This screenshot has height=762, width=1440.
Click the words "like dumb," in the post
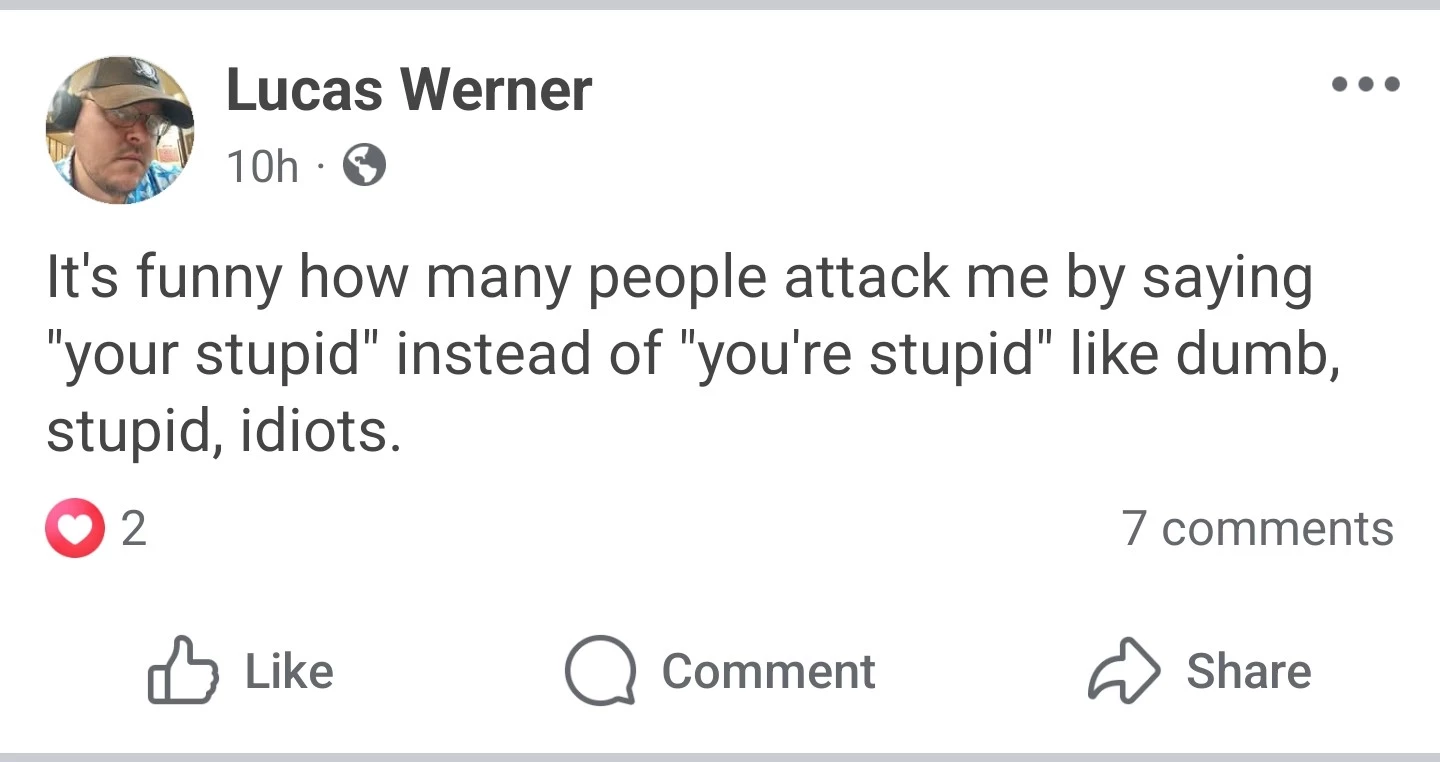1204,356
